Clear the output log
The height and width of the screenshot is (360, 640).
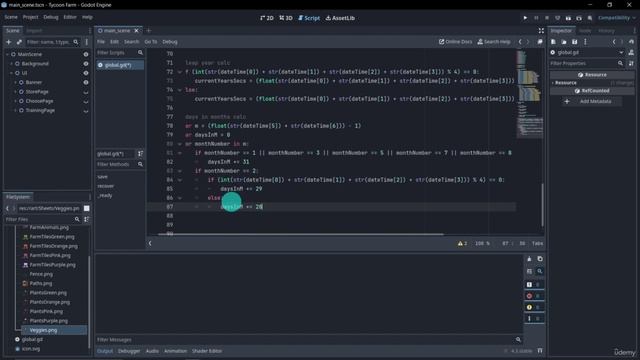[x=529, y=259]
